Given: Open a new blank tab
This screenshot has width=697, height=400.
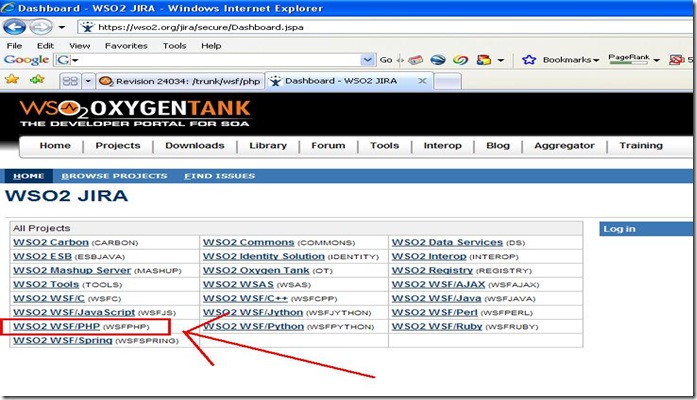Looking at the screenshot, I should [x=448, y=81].
